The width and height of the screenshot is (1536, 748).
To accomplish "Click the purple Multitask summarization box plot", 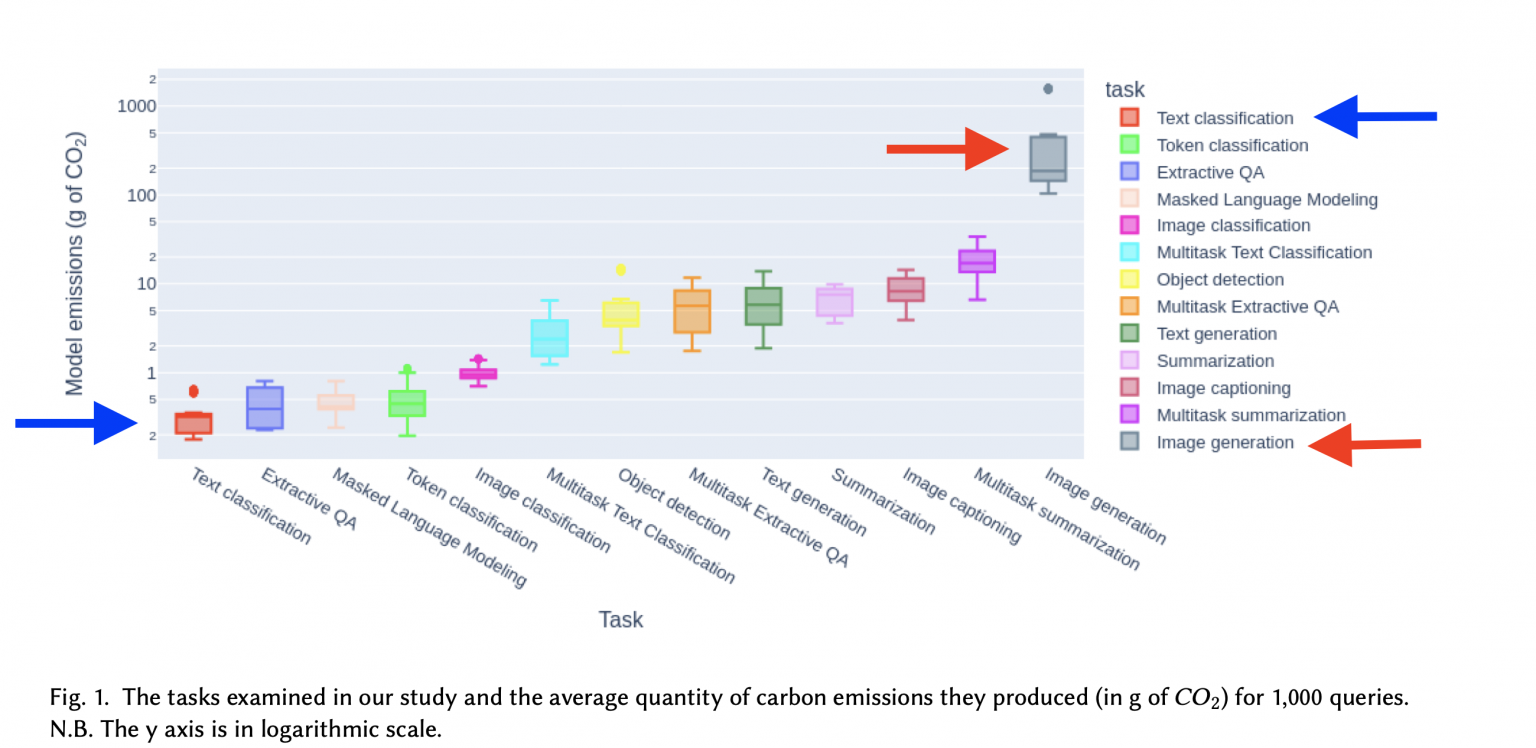I will [x=977, y=261].
